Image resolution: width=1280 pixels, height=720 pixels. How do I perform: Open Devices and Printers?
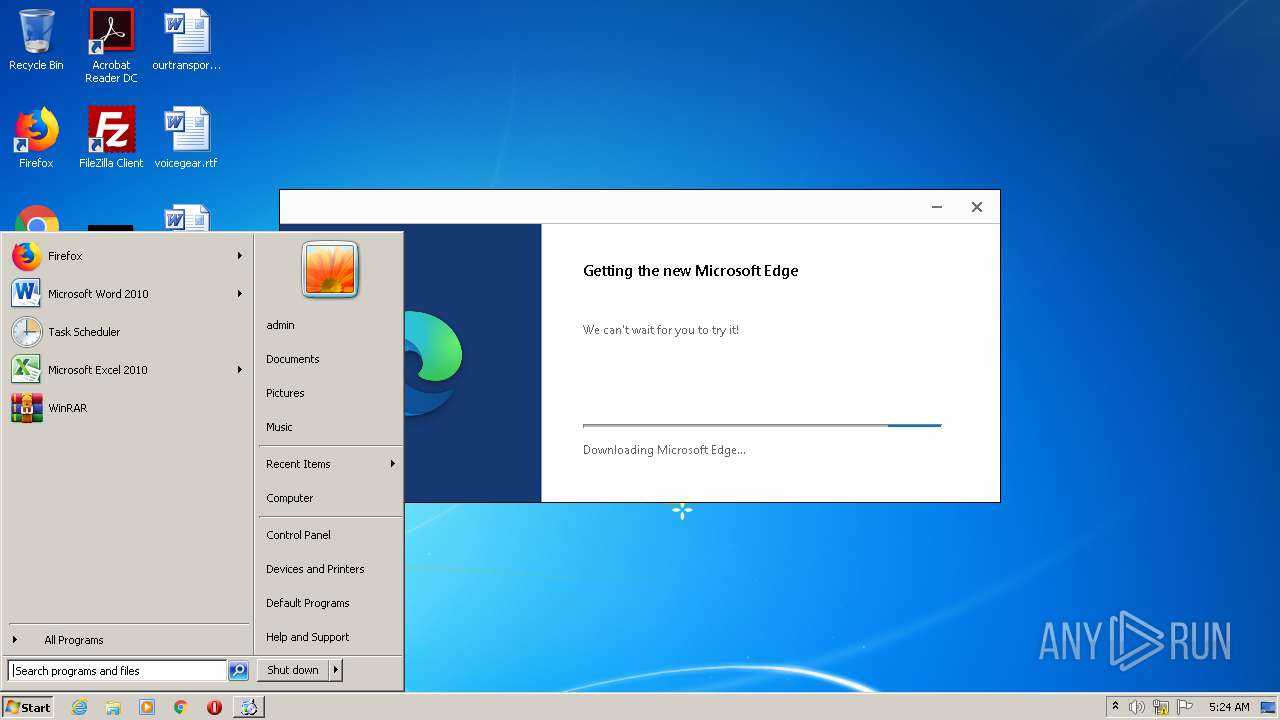[315, 569]
